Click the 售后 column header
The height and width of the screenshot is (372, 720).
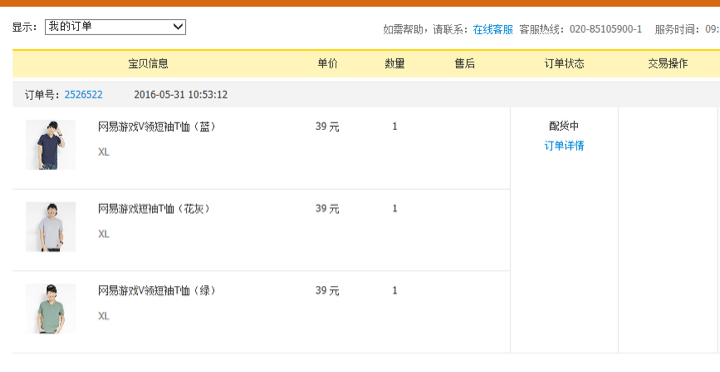[x=464, y=63]
